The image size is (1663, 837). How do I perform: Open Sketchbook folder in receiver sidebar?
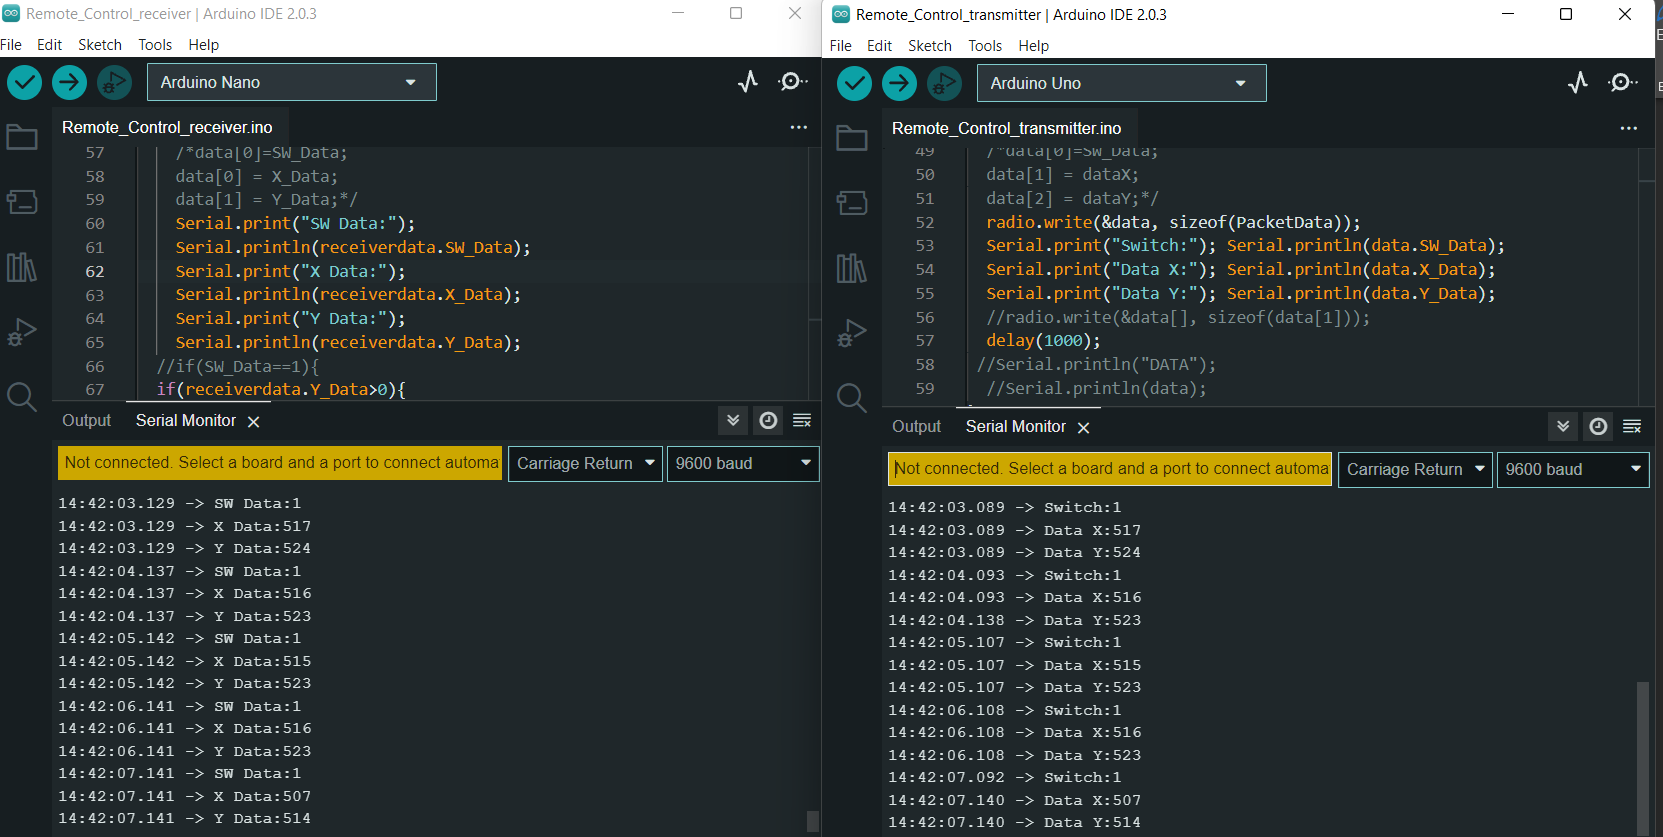click(22, 137)
